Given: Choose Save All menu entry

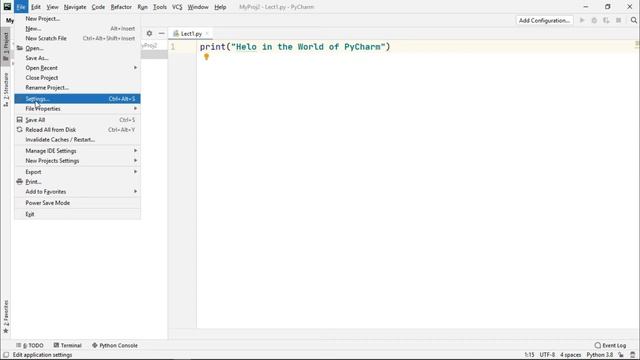Looking at the screenshot, I should [78, 120].
